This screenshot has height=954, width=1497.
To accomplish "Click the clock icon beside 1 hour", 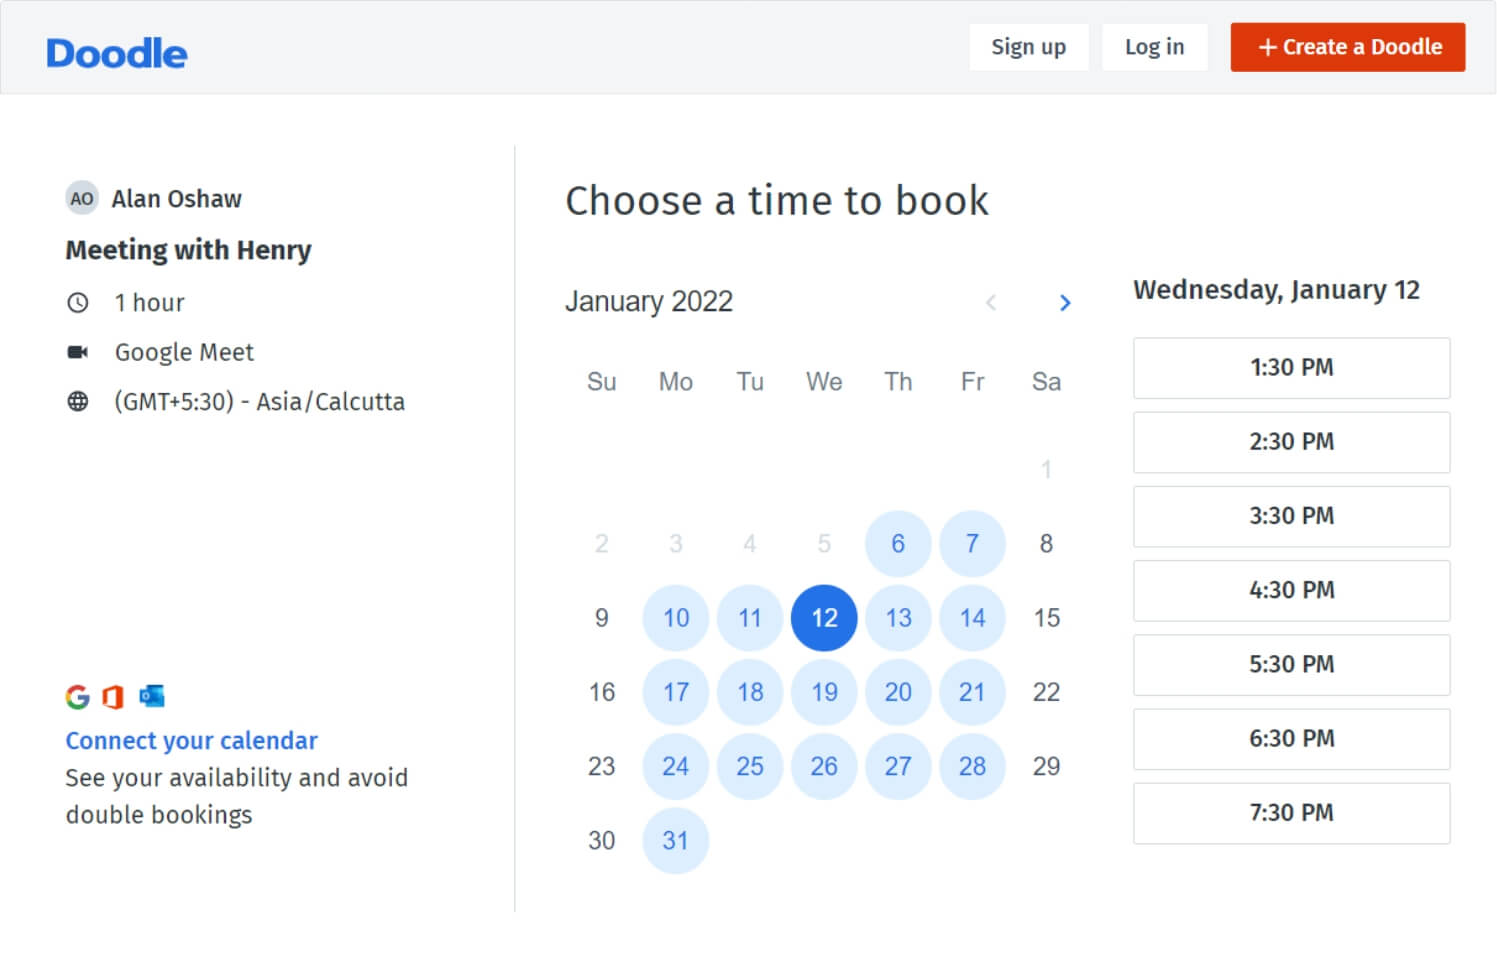I will pos(79,302).
